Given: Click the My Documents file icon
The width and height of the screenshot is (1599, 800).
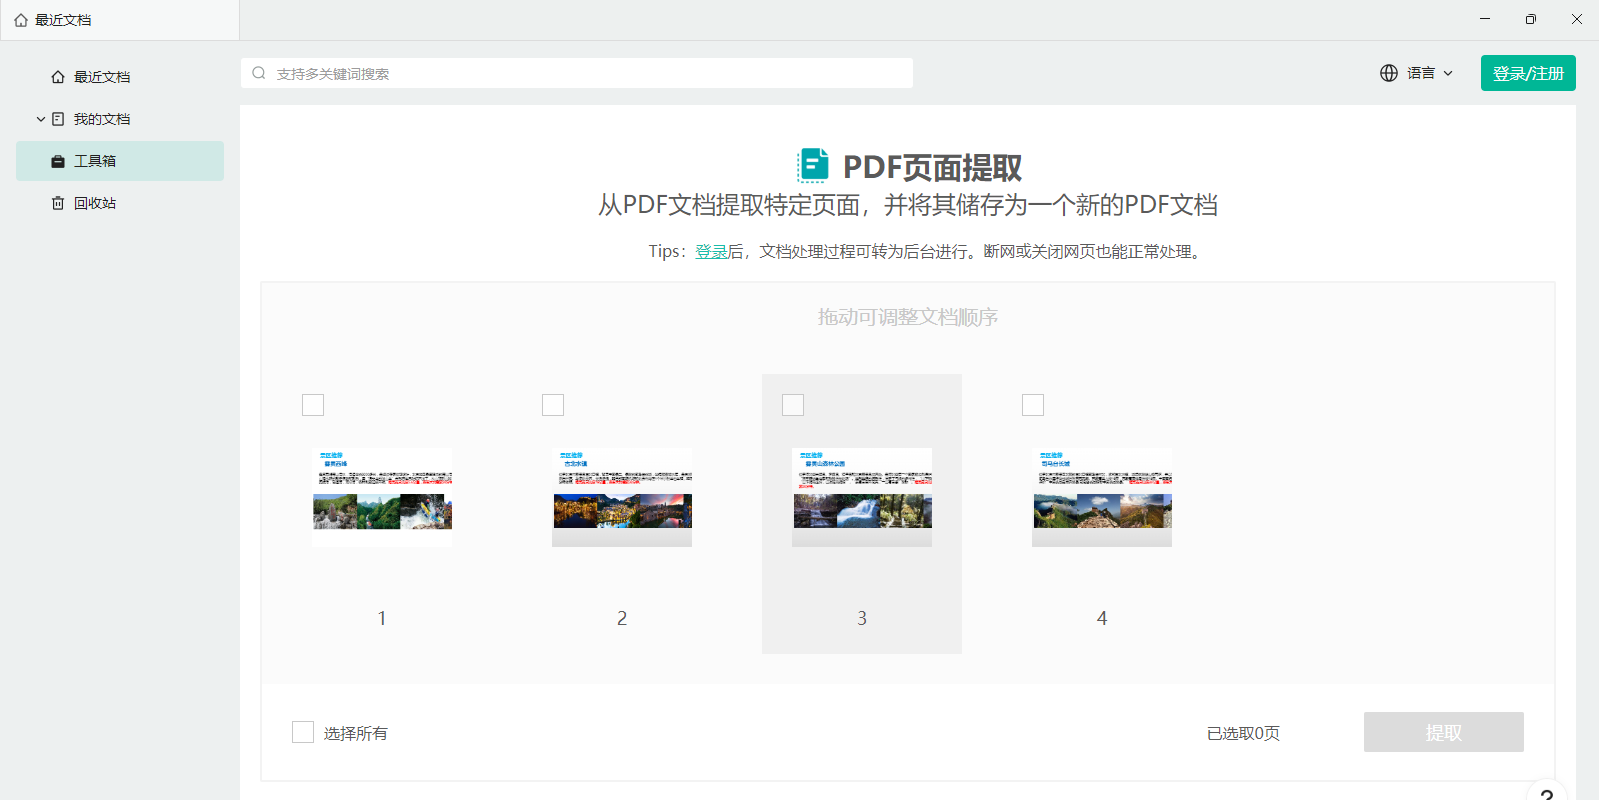Looking at the screenshot, I should coord(58,119).
